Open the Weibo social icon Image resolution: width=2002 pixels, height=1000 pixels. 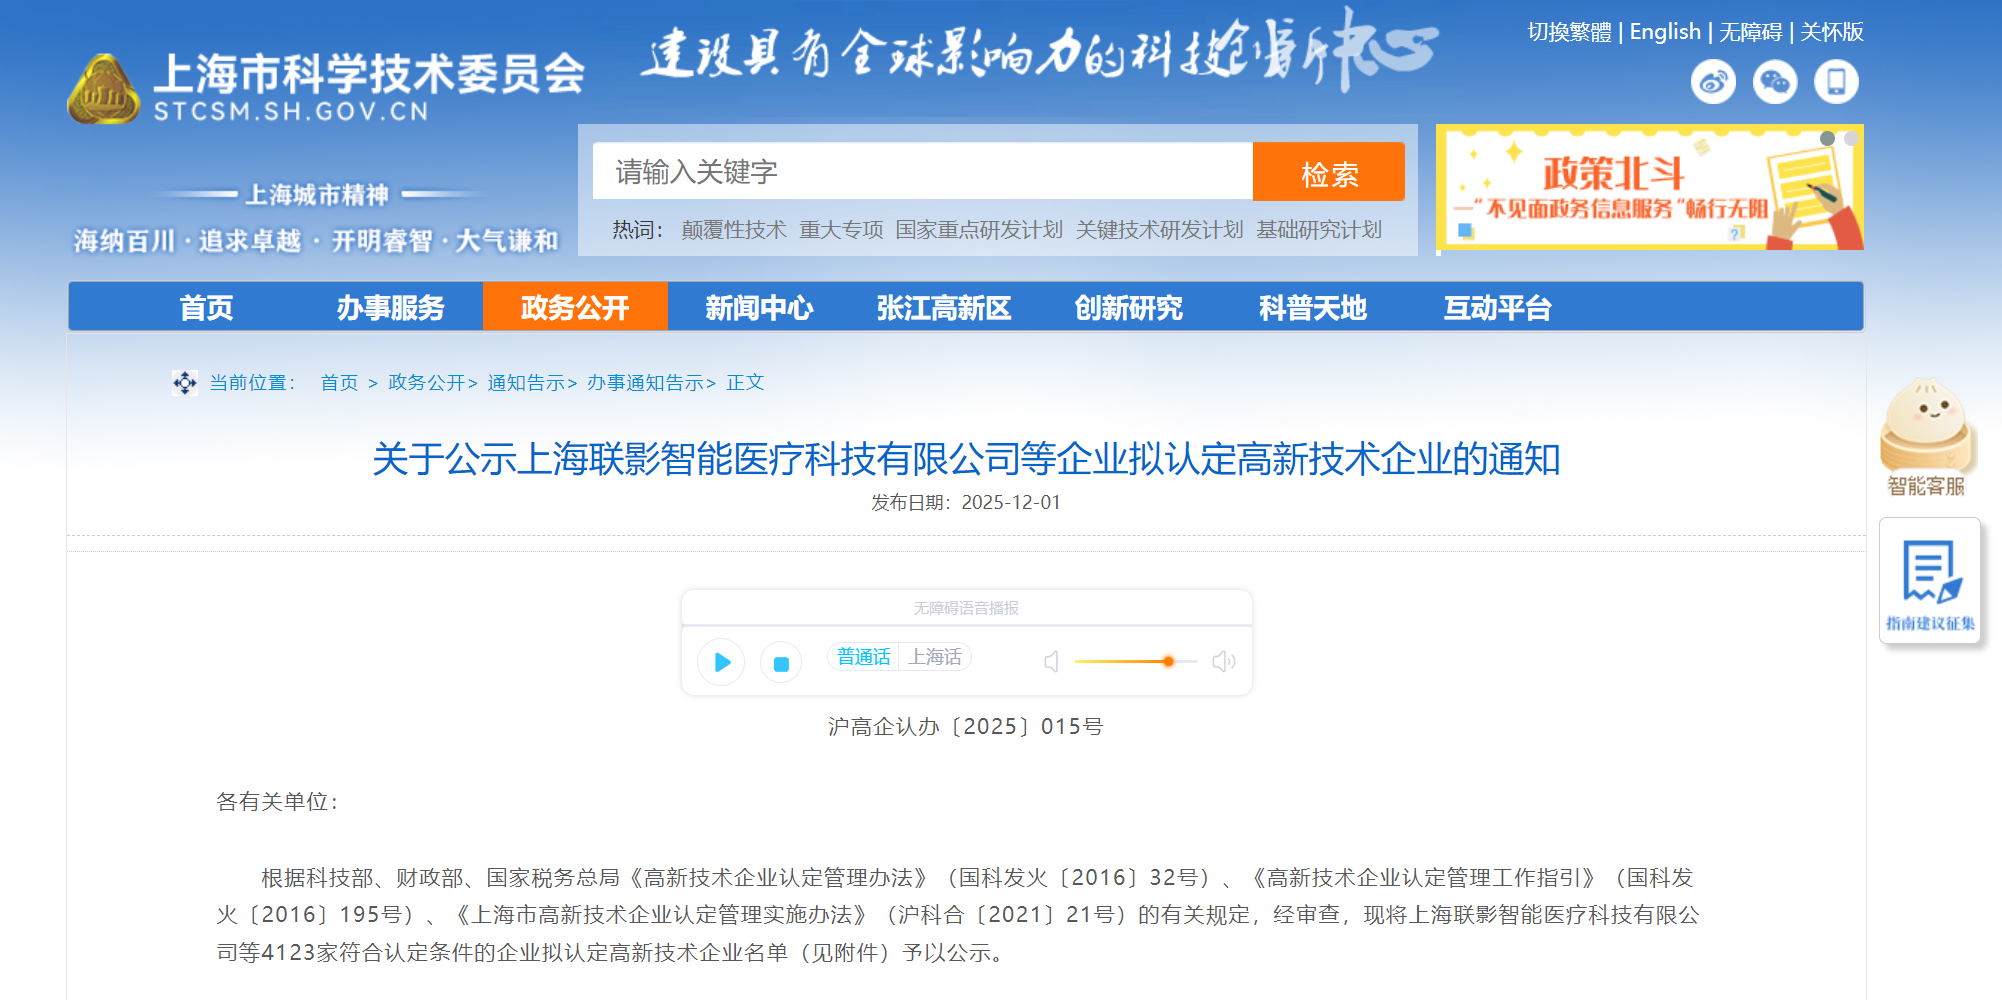[x=1713, y=82]
